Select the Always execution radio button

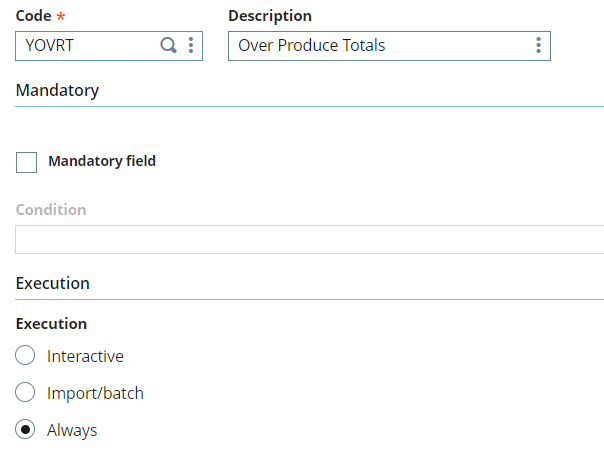(26, 430)
